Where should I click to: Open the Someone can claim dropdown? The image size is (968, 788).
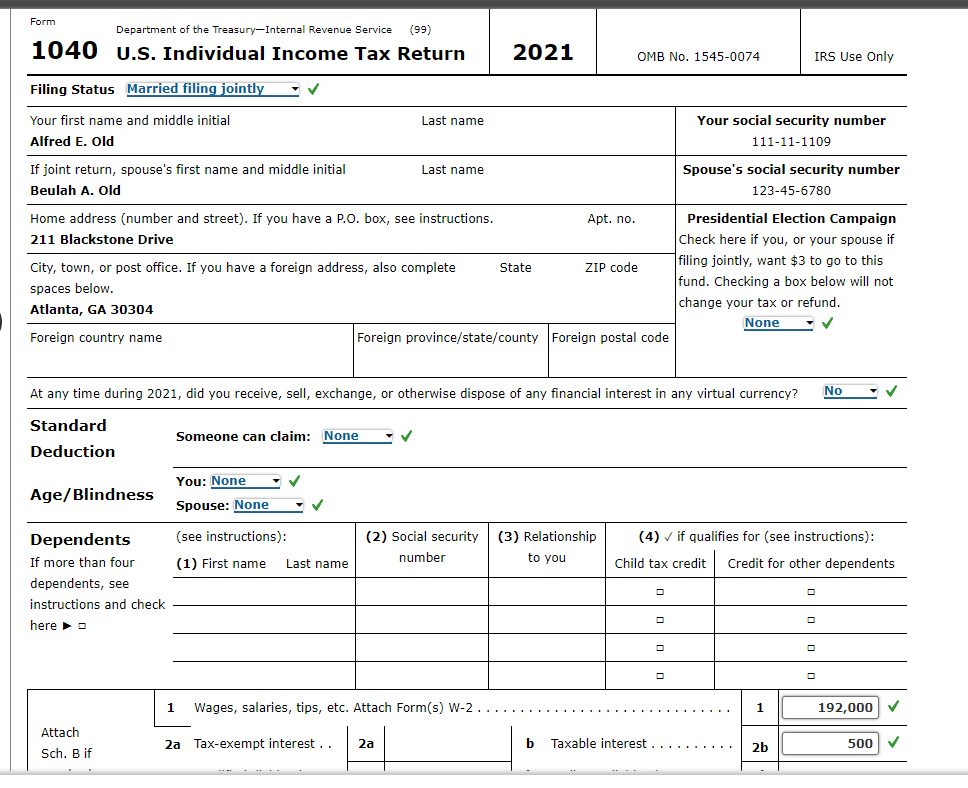coord(357,434)
